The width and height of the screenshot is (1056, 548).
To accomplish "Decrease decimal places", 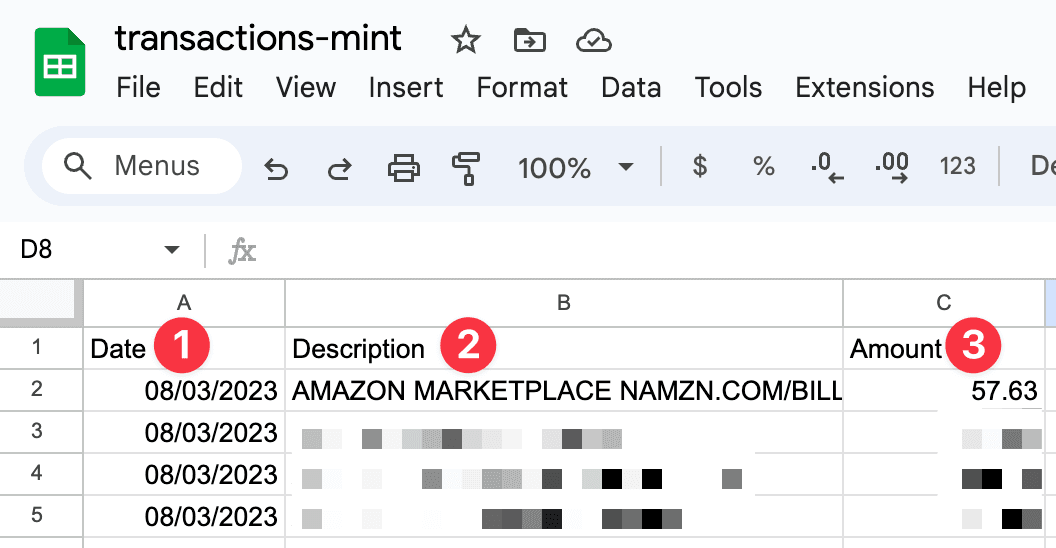I will 827,167.
